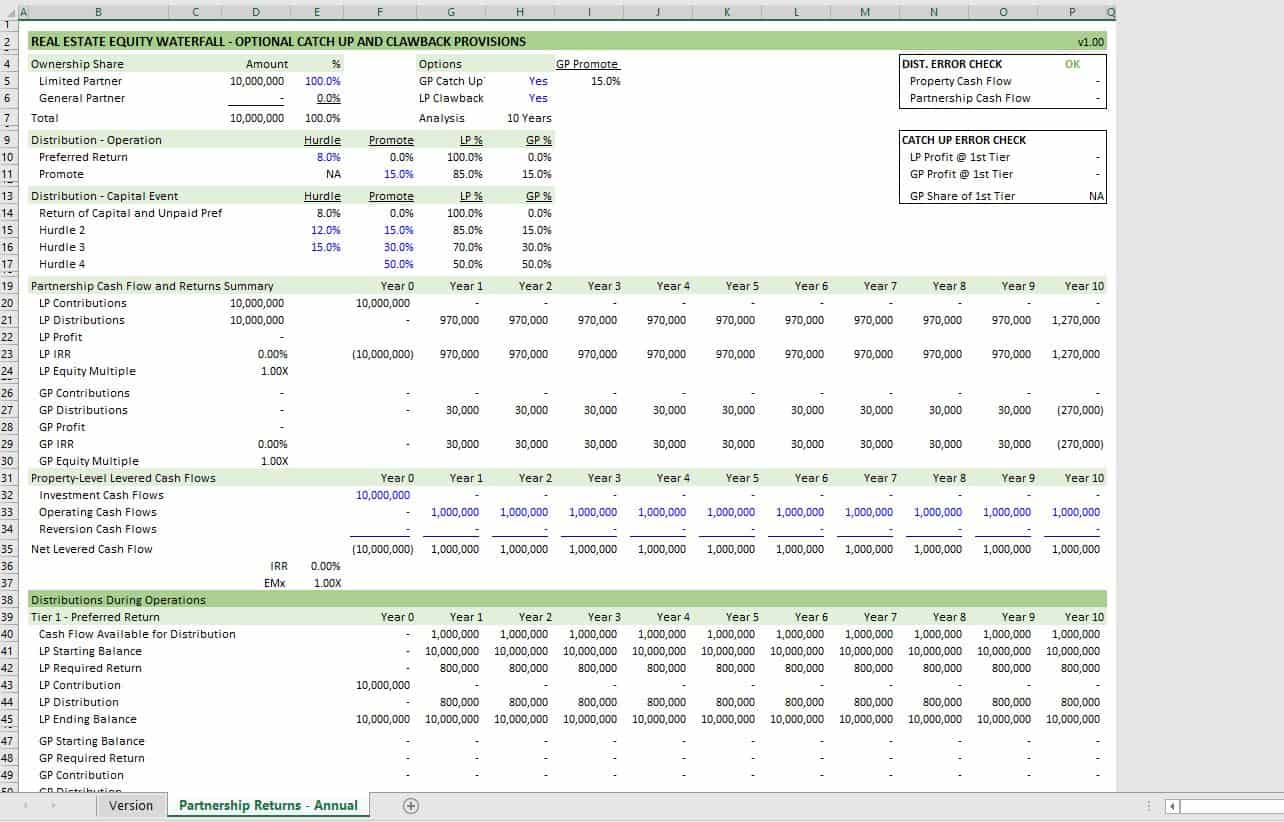Select the Partnership Returns - Annual tab

[x=267, y=805]
